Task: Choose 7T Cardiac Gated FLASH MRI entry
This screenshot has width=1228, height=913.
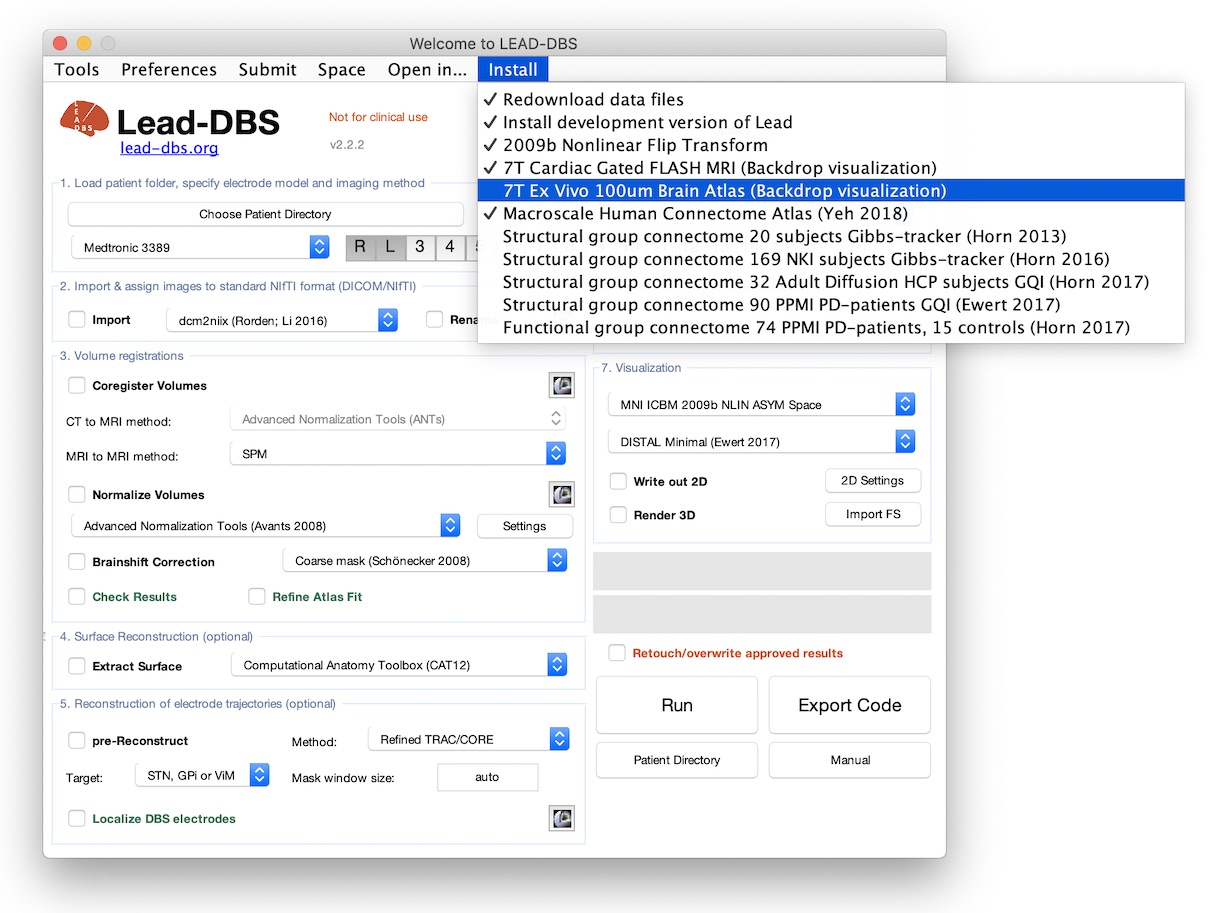Action: pyautogui.click(x=831, y=168)
